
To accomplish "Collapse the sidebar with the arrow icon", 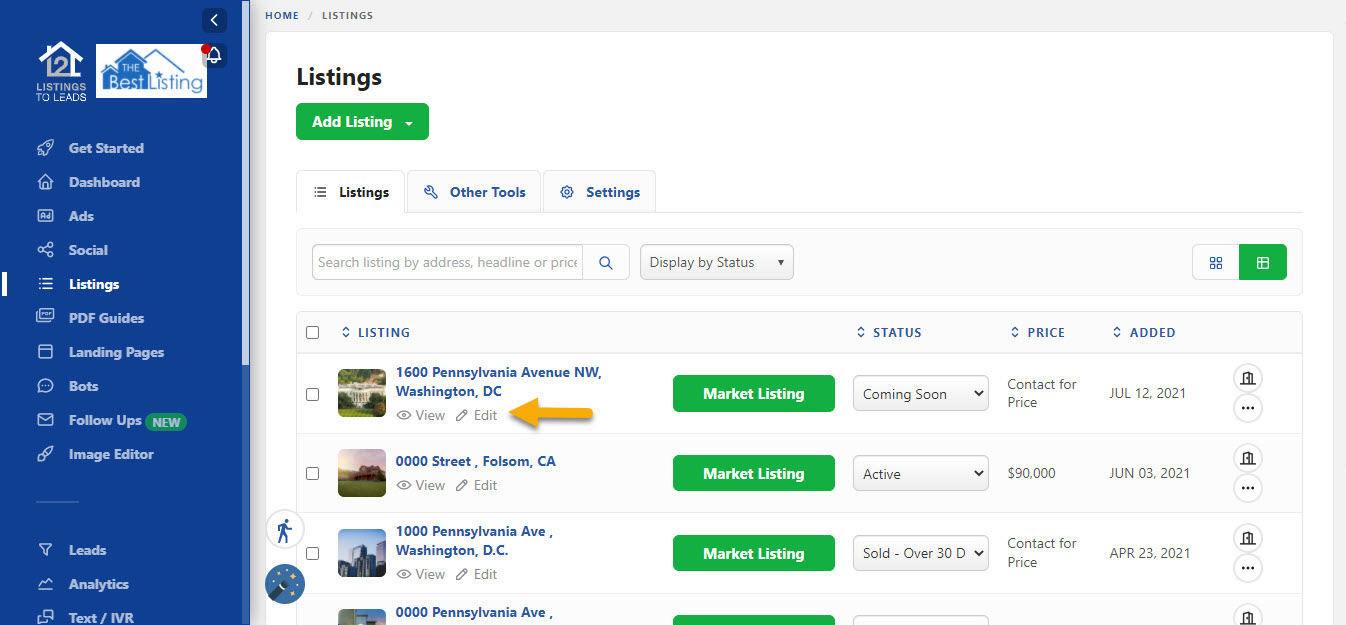I will pyautogui.click(x=214, y=20).
